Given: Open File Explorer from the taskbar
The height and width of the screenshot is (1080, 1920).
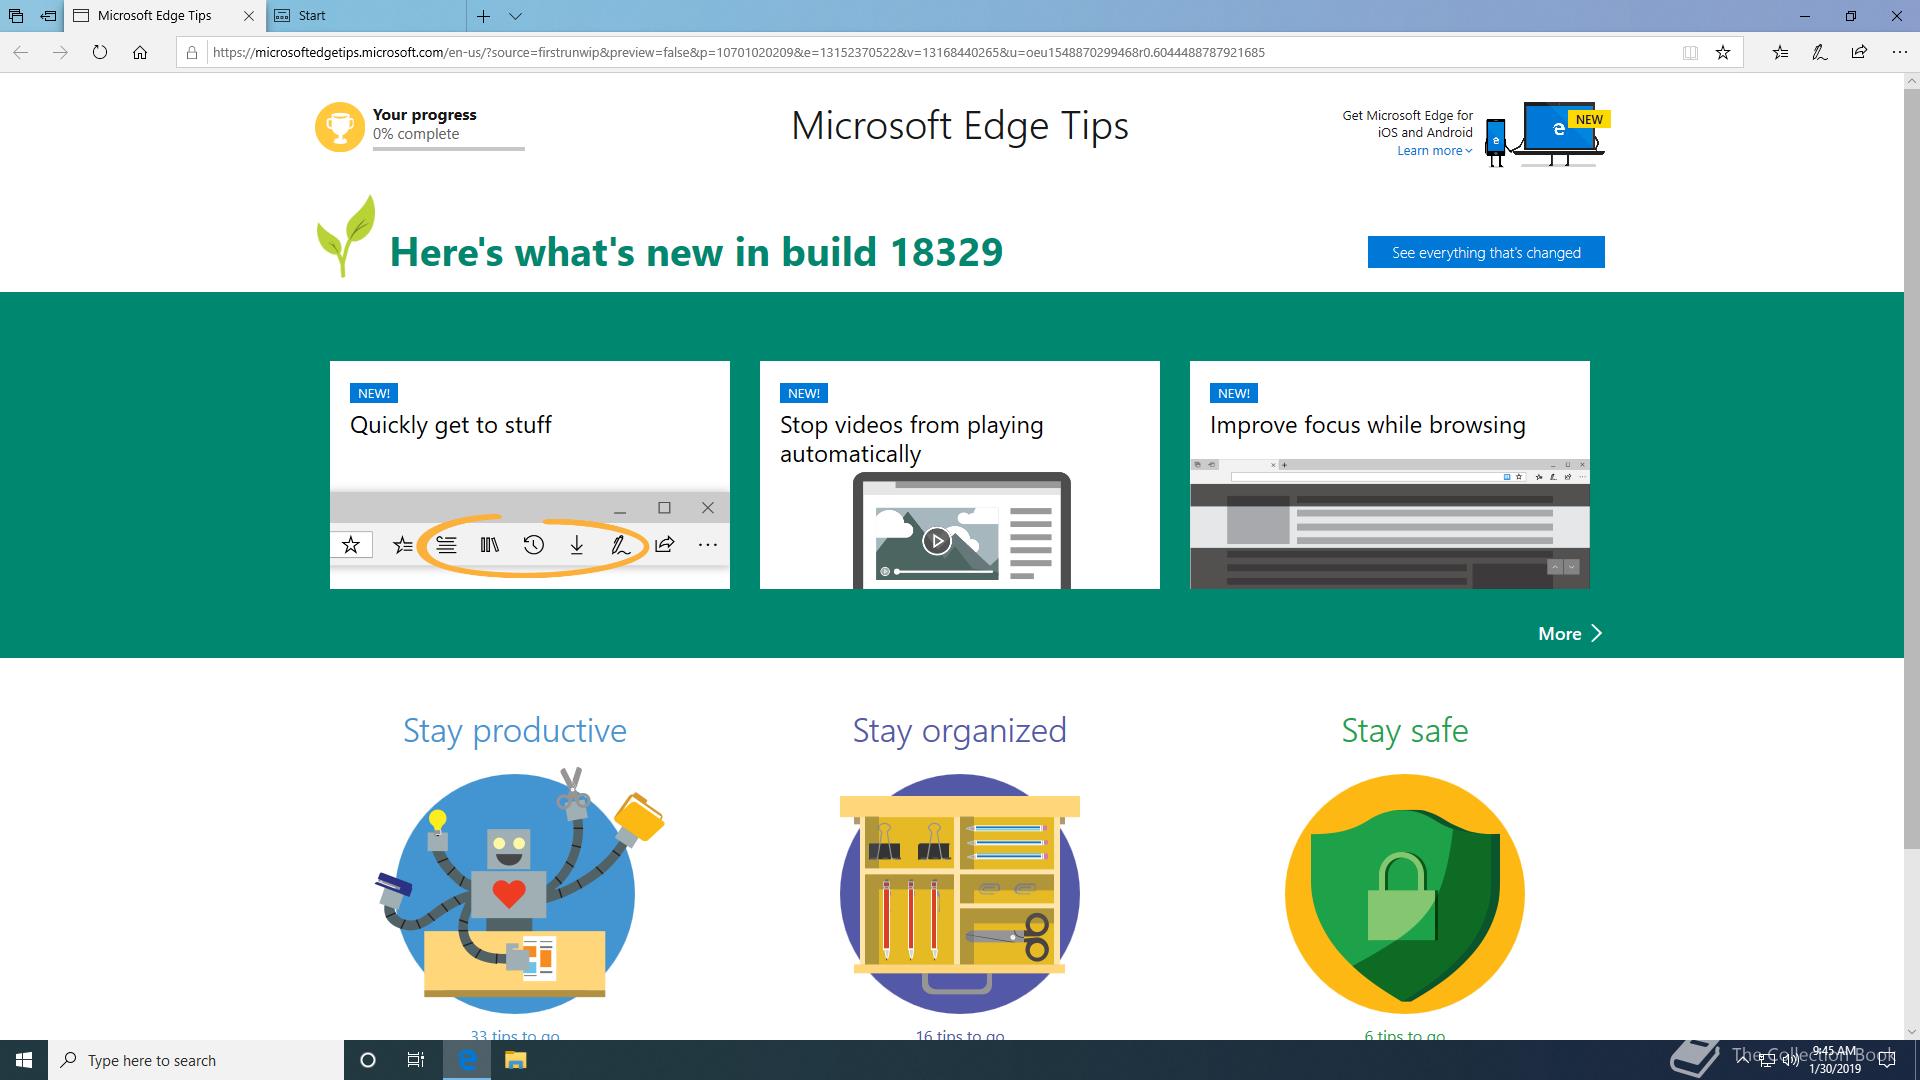Looking at the screenshot, I should (x=515, y=1060).
